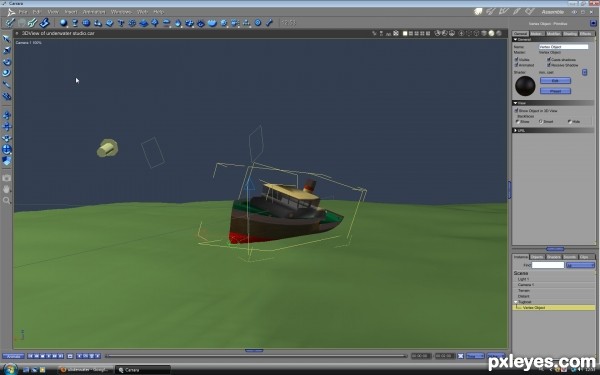This screenshot has width=600, height=375.
Task: Toggle the Casts shadows checkbox
Action: 549,59
